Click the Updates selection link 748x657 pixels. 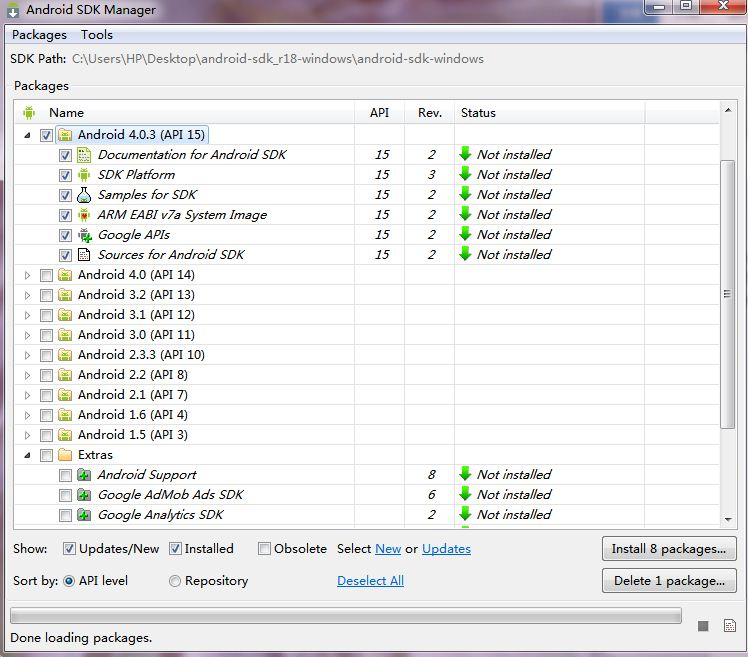(446, 549)
